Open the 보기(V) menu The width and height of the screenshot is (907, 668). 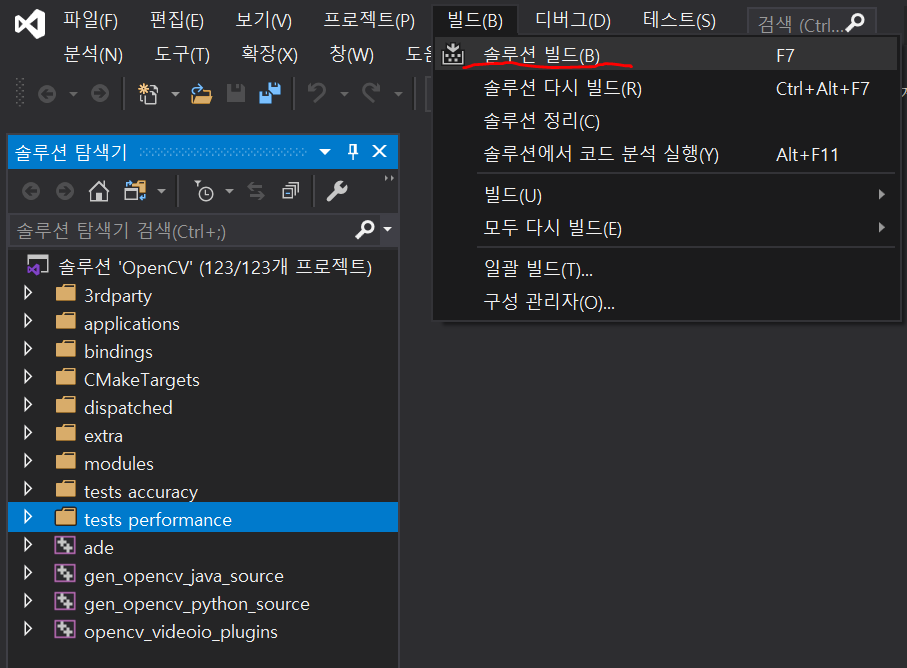click(x=264, y=21)
